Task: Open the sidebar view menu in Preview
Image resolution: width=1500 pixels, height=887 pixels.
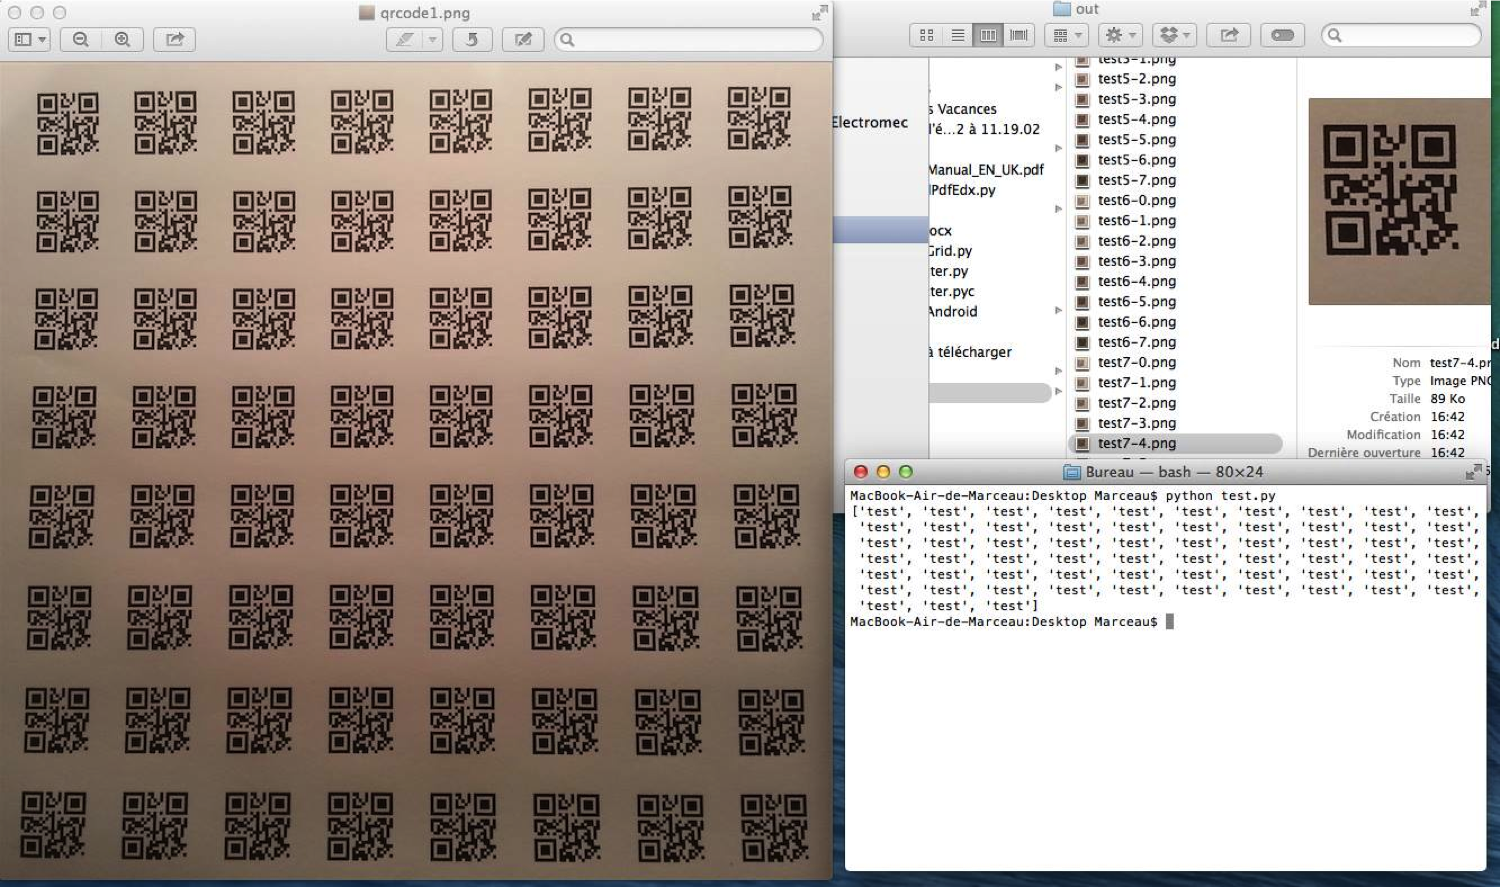Action: pyautogui.click(x=29, y=39)
